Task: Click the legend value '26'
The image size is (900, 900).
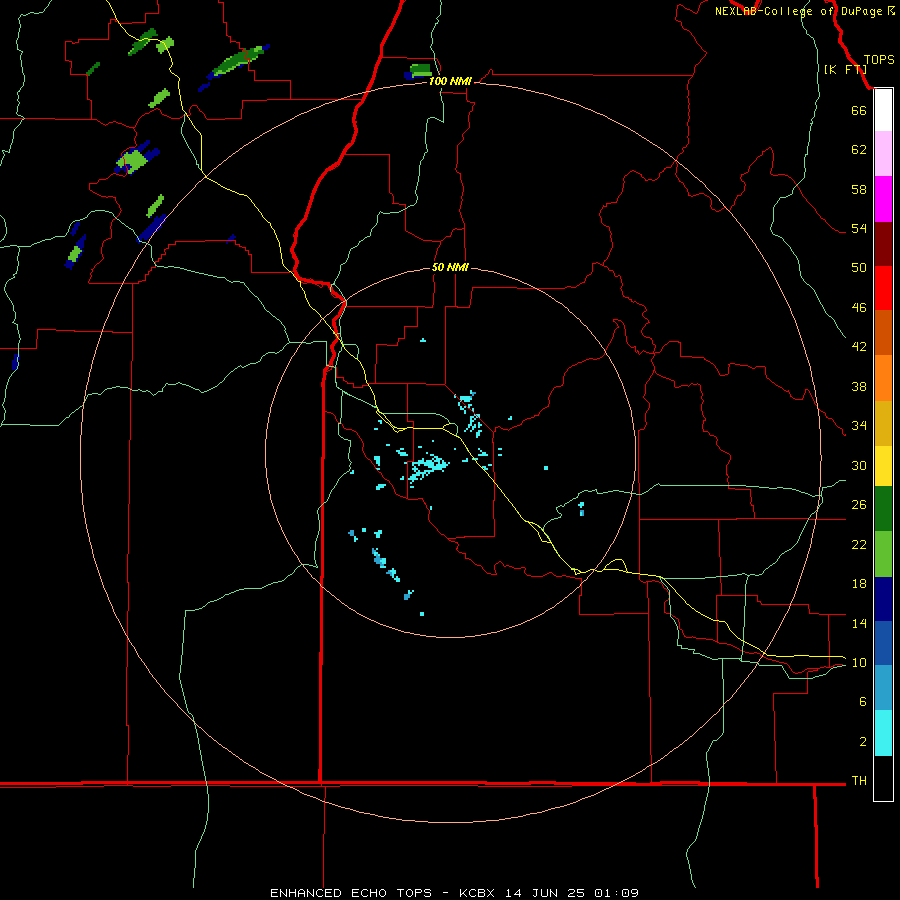Action: [859, 505]
